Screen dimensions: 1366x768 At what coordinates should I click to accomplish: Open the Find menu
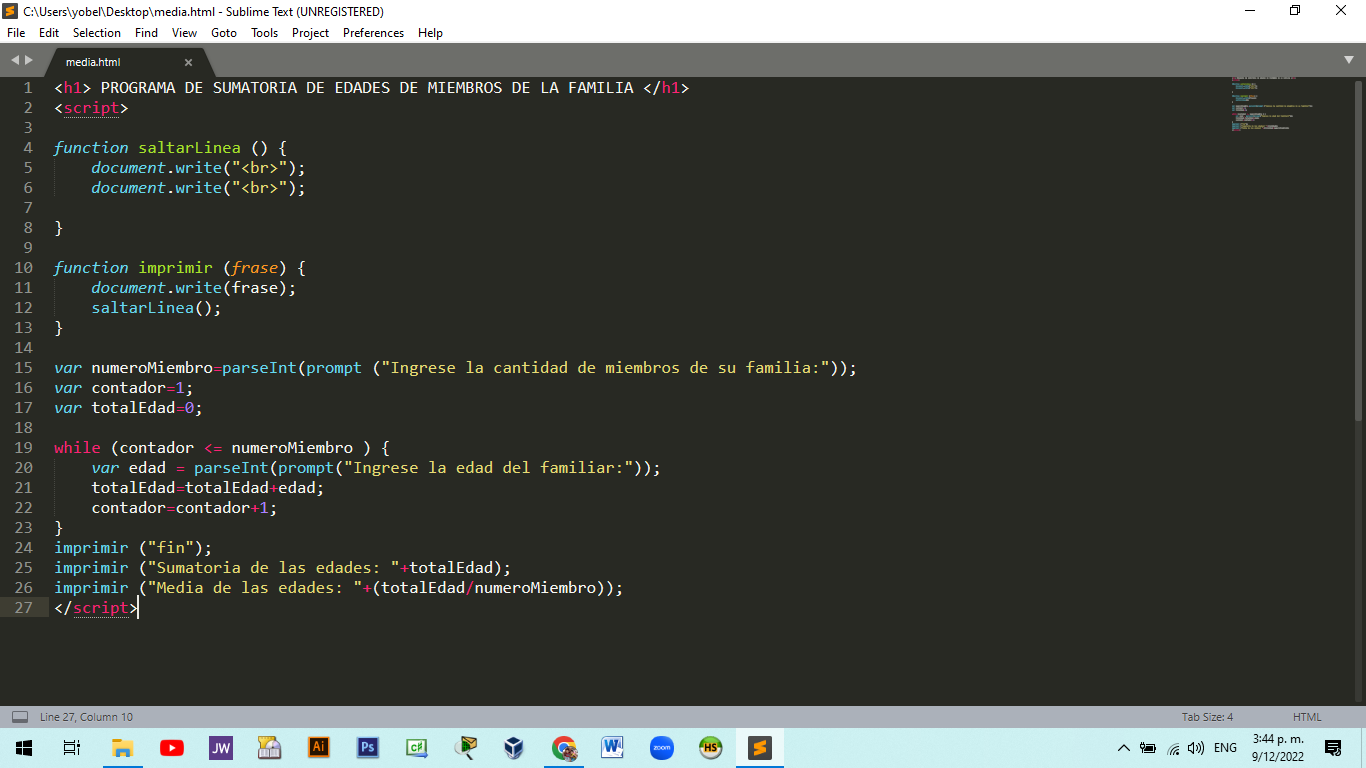[146, 33]
